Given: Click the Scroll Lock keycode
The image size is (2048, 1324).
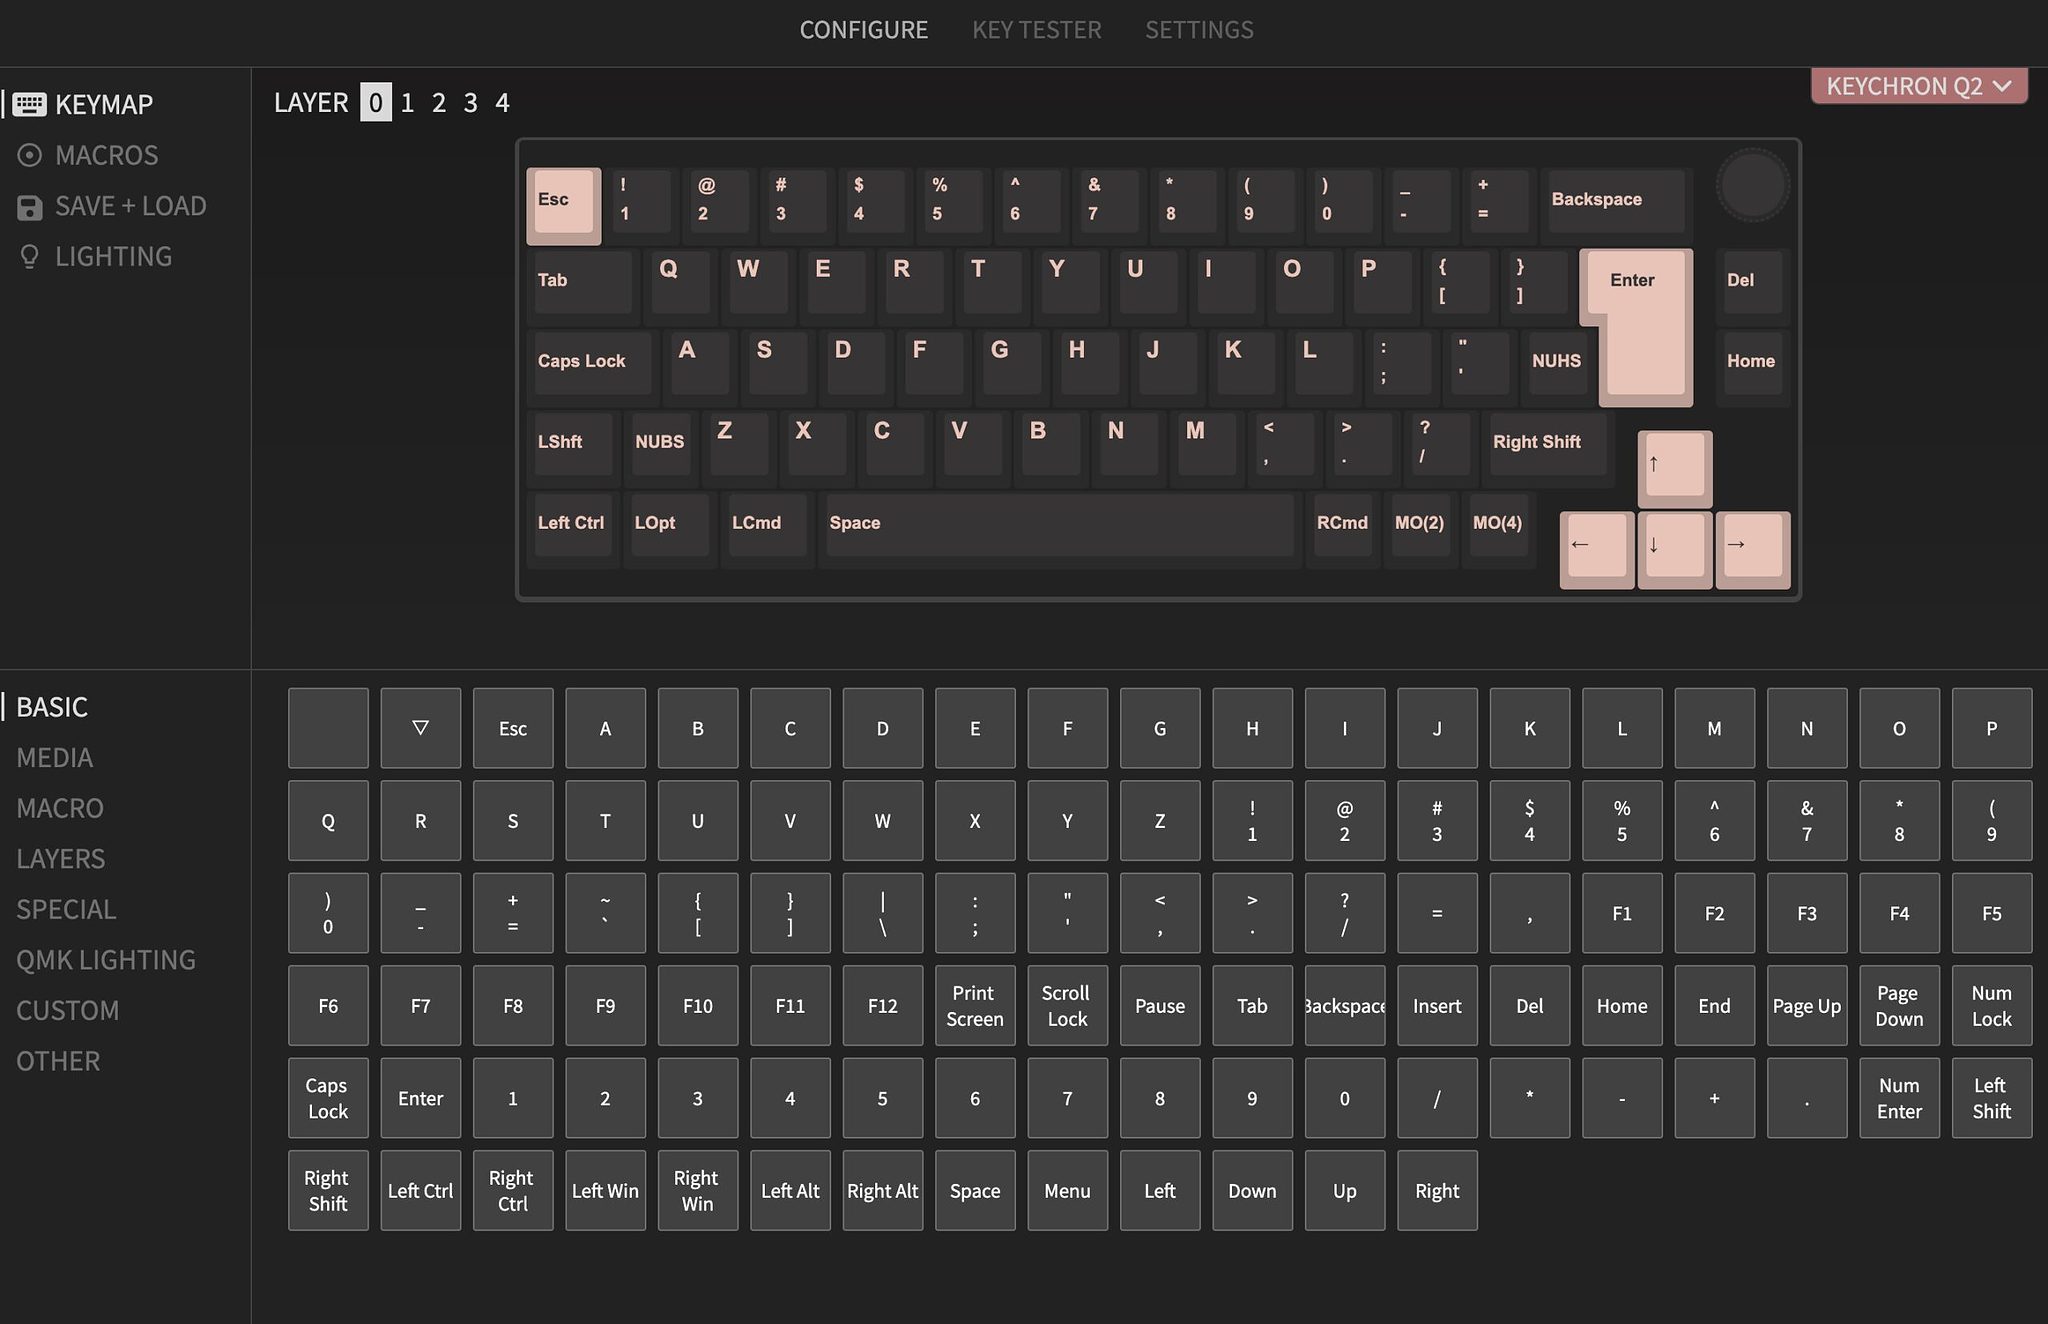Looking at the screenshot, I should click(x=1067, y=1005).
